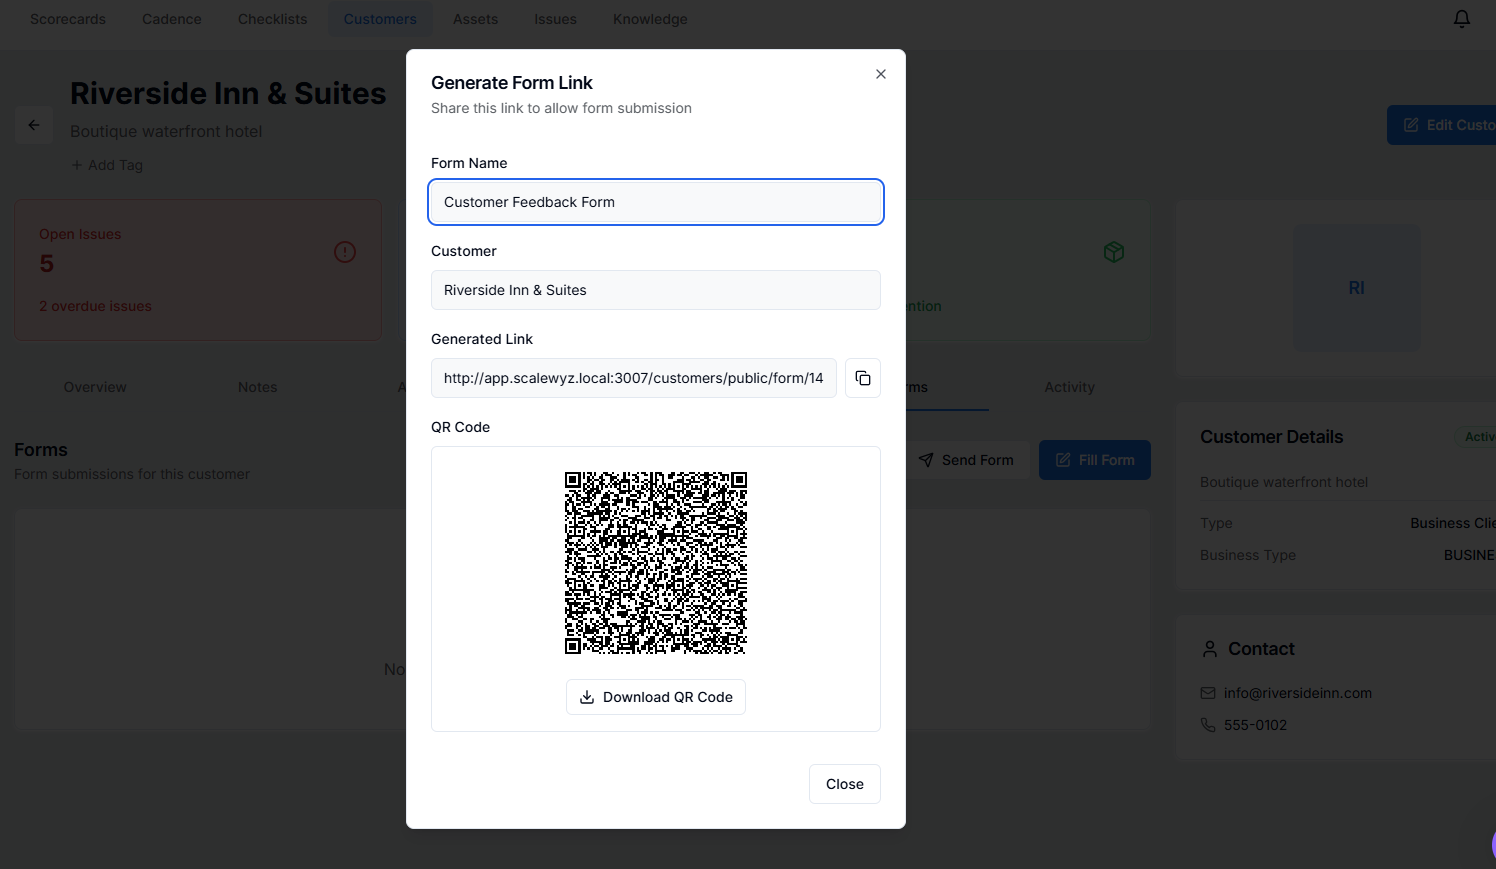Select the Overview tab
1496x869 pixels.
pos(95,387)
